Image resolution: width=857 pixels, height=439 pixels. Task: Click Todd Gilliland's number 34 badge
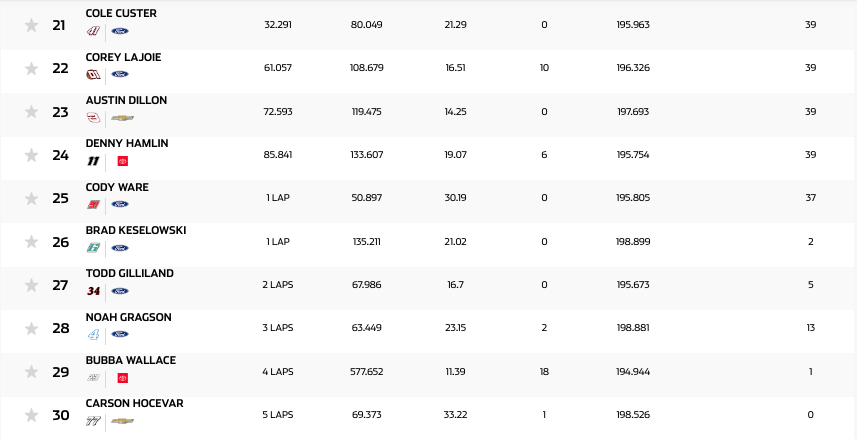click(94, 291)
